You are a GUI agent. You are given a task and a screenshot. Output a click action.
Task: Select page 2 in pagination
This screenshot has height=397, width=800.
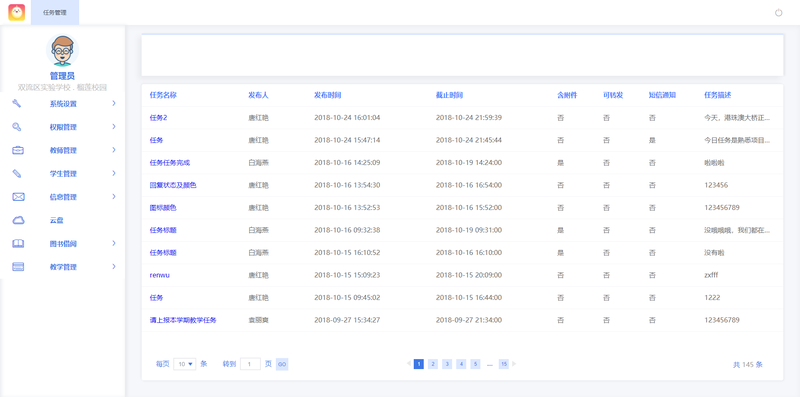coord(433,364)
